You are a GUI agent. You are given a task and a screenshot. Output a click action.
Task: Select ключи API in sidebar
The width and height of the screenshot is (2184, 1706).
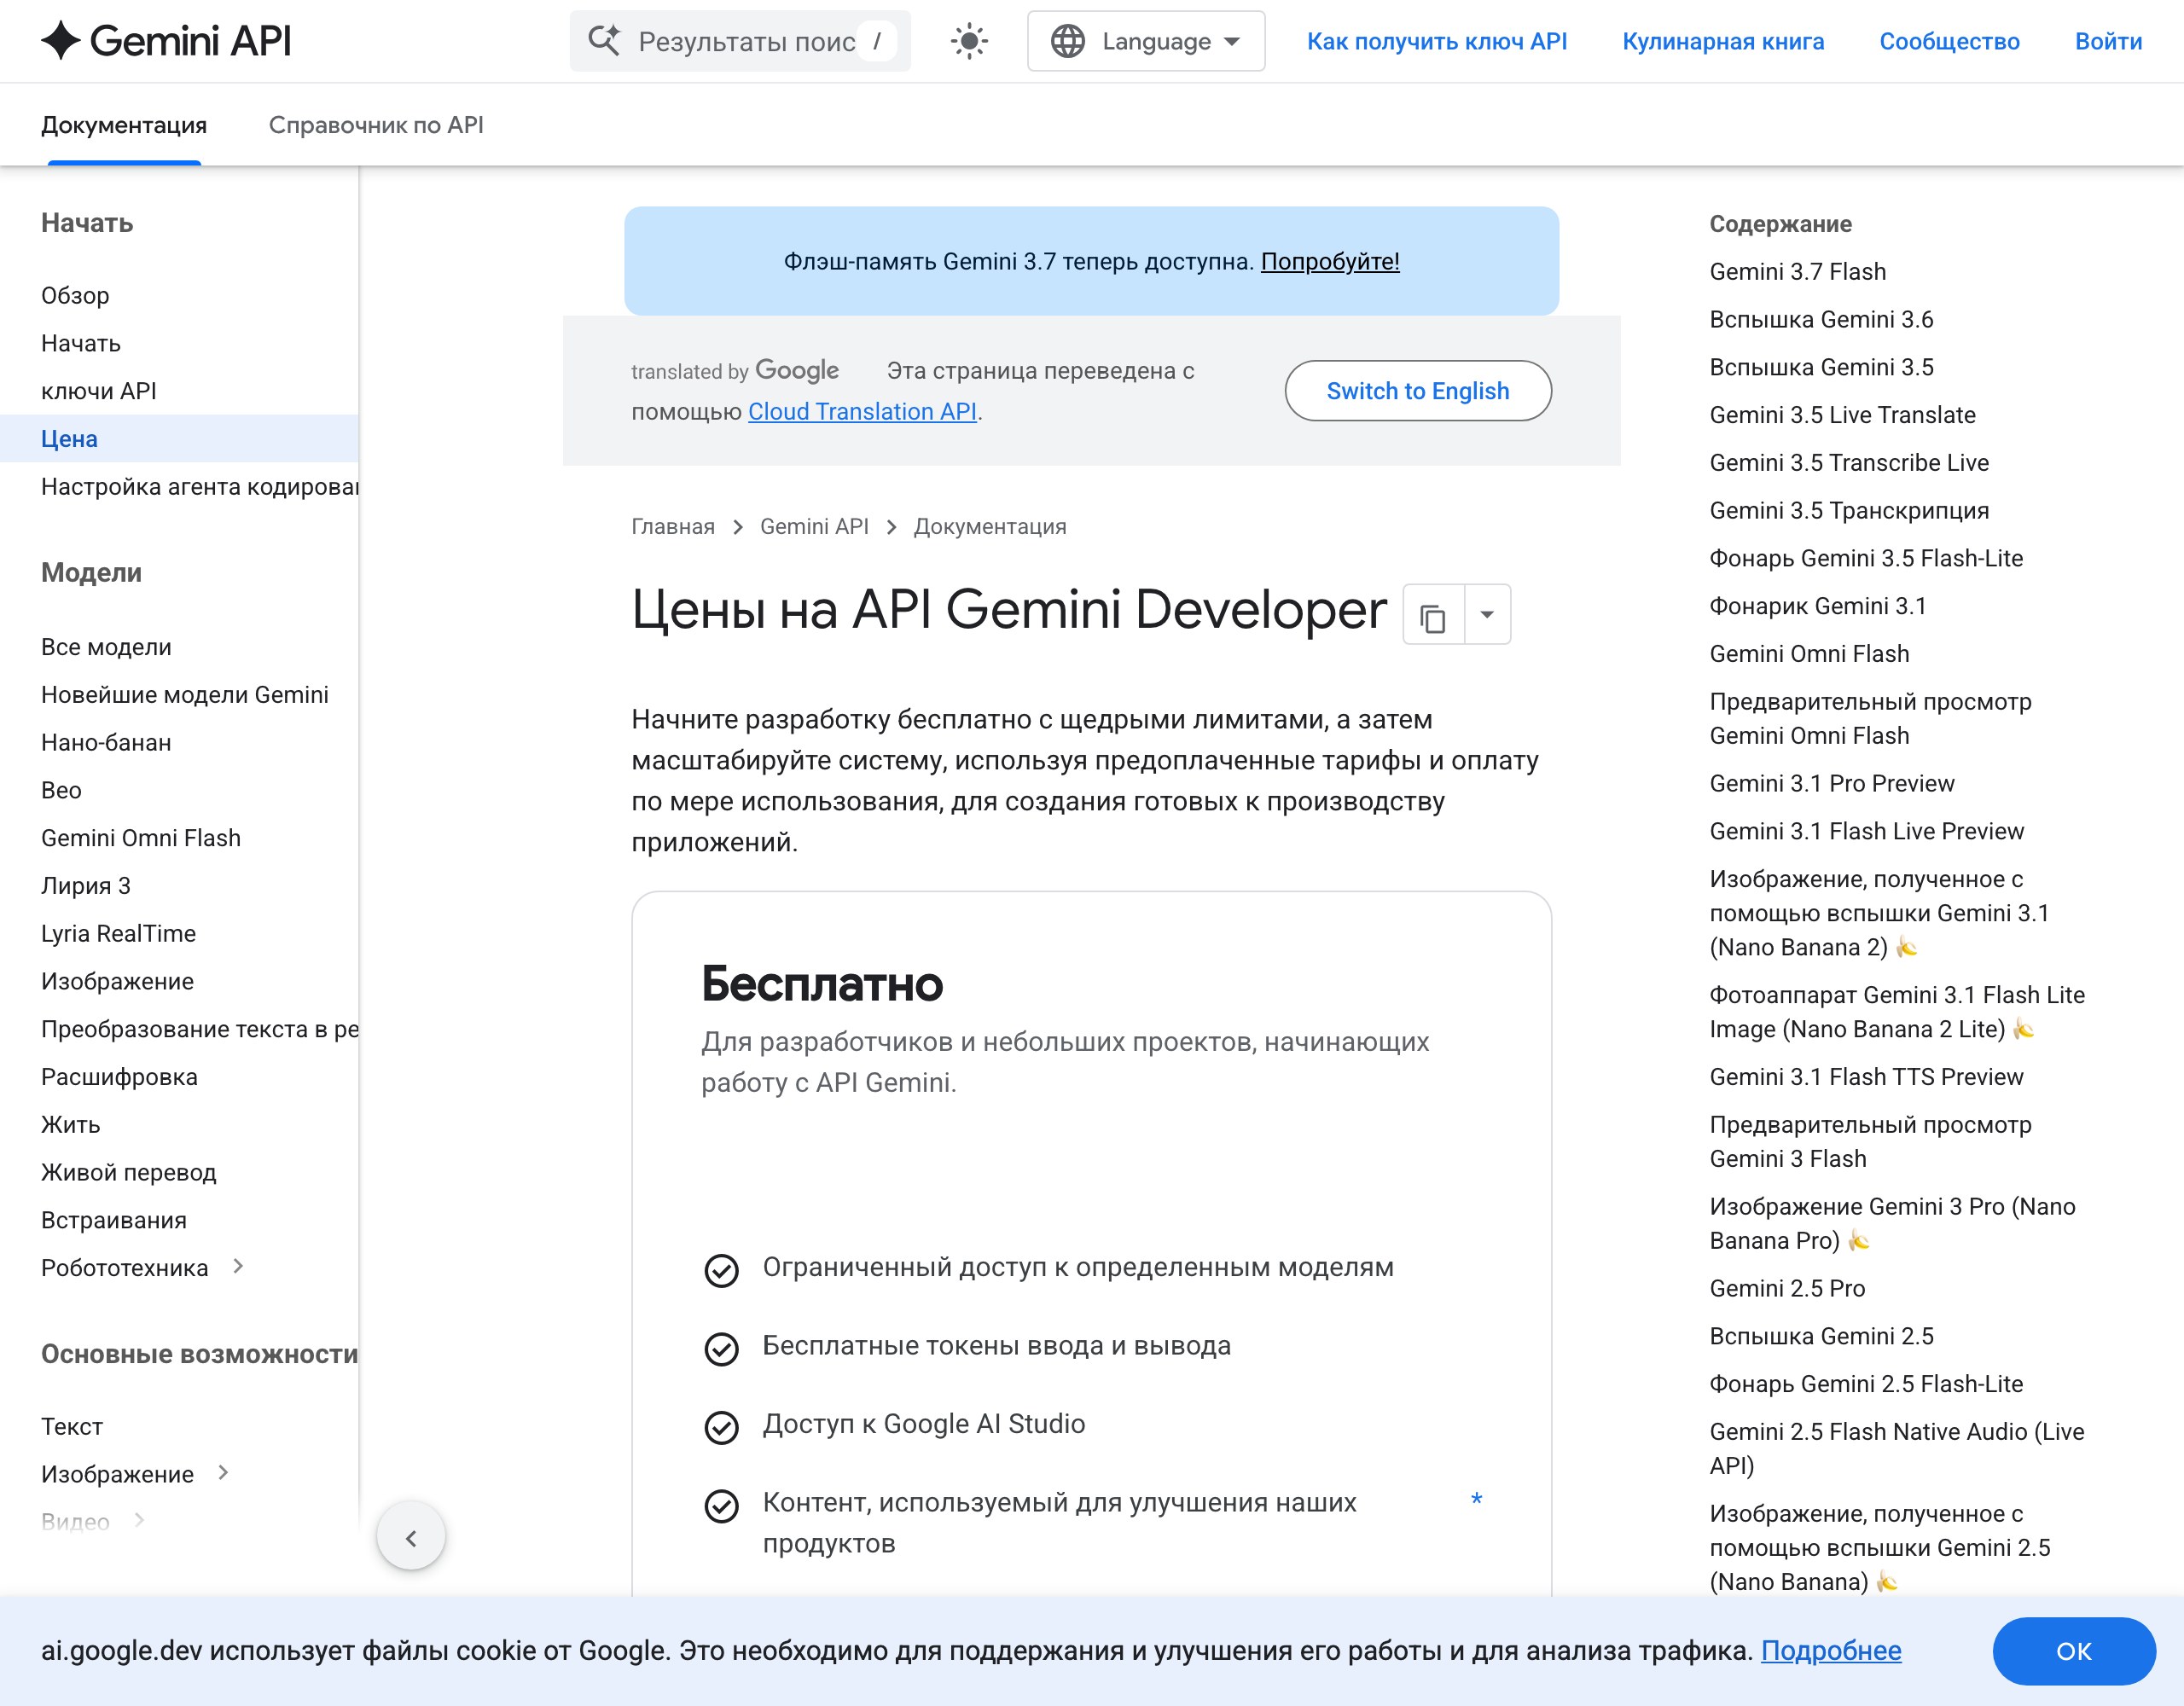pyautogui.click(x=99, y=391)
